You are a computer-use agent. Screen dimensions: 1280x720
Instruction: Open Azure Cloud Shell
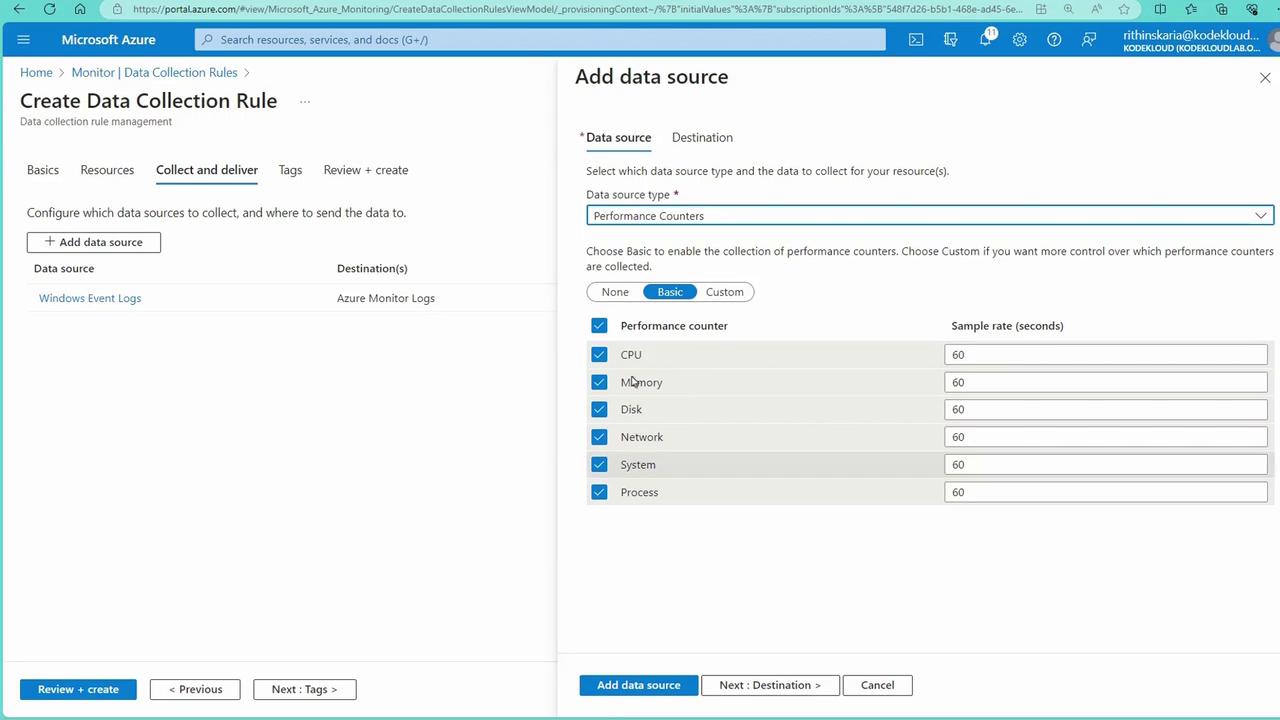tap(916, 40)
